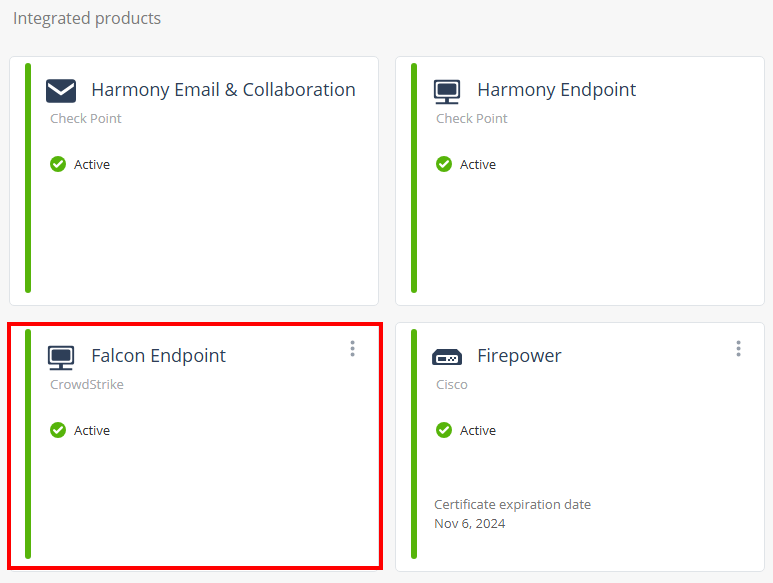Click the CrowdStrike vendor label

point(87,384)
